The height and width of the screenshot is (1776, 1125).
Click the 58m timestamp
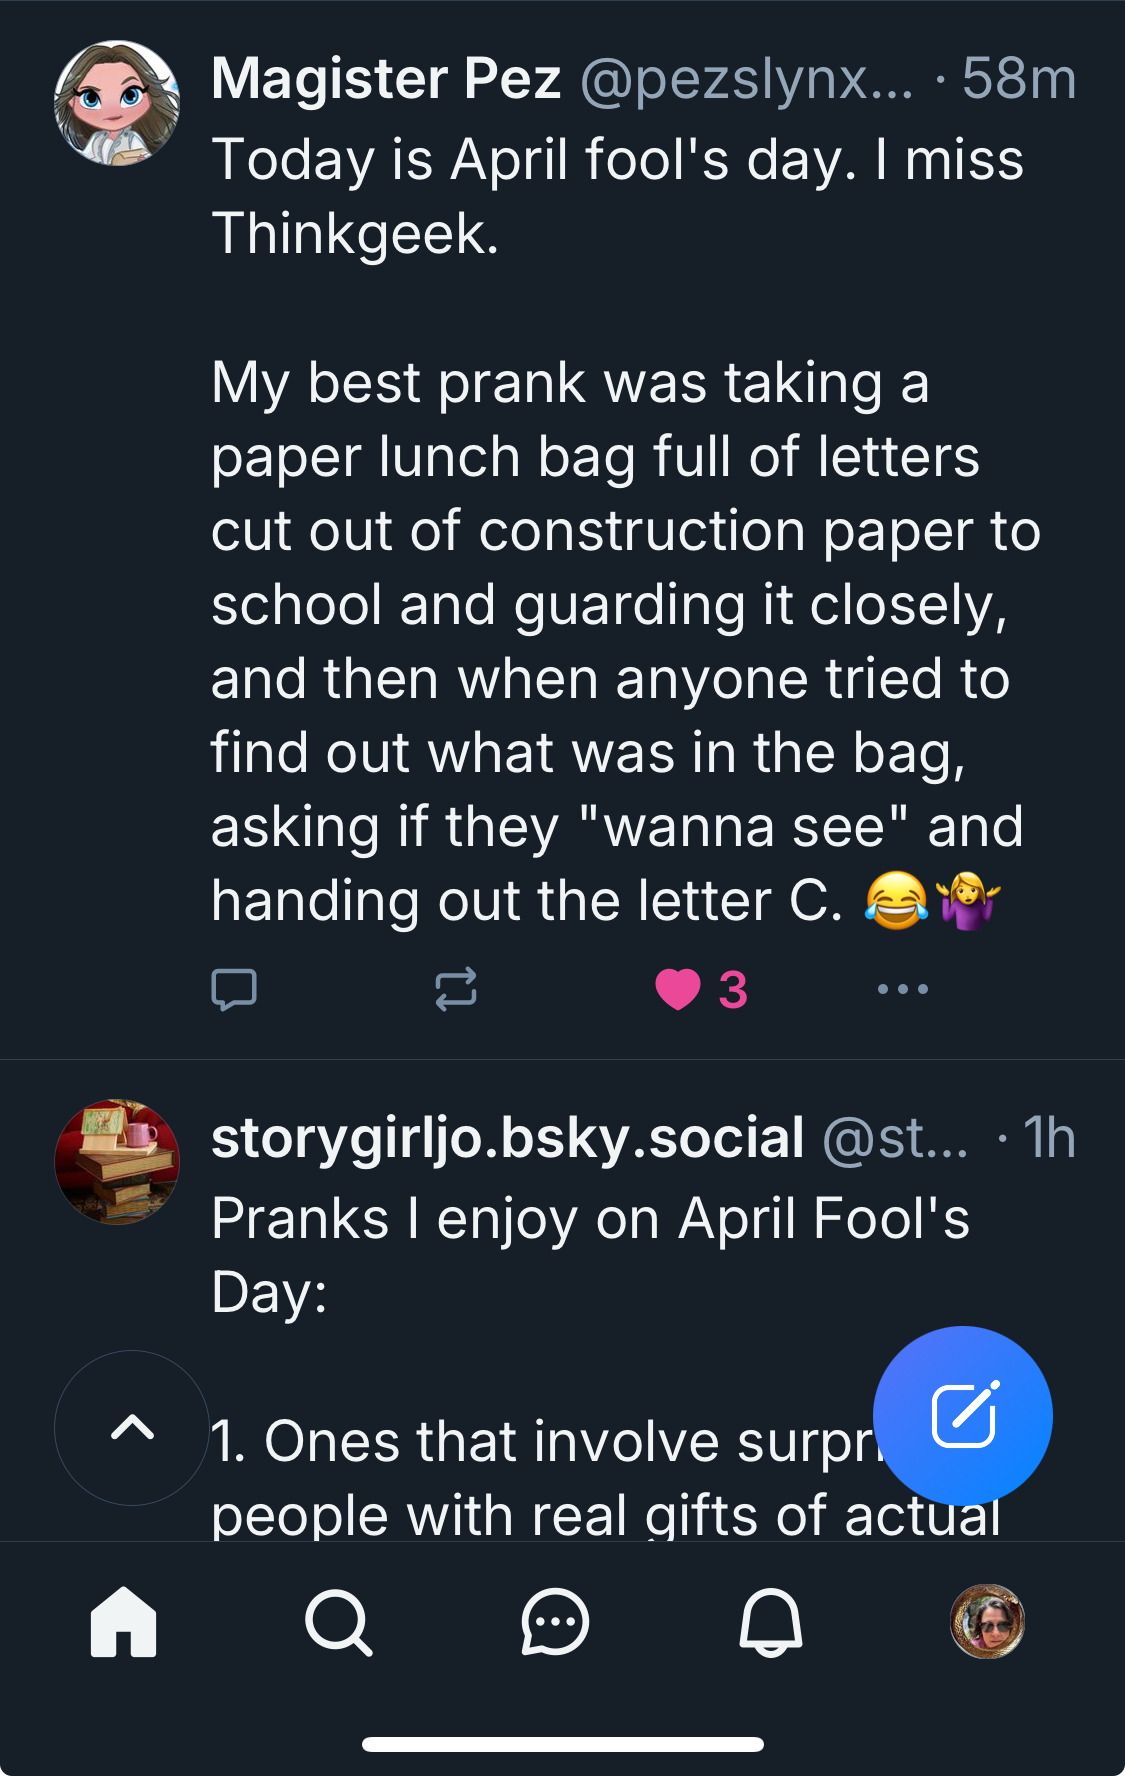pos(1019,79)
